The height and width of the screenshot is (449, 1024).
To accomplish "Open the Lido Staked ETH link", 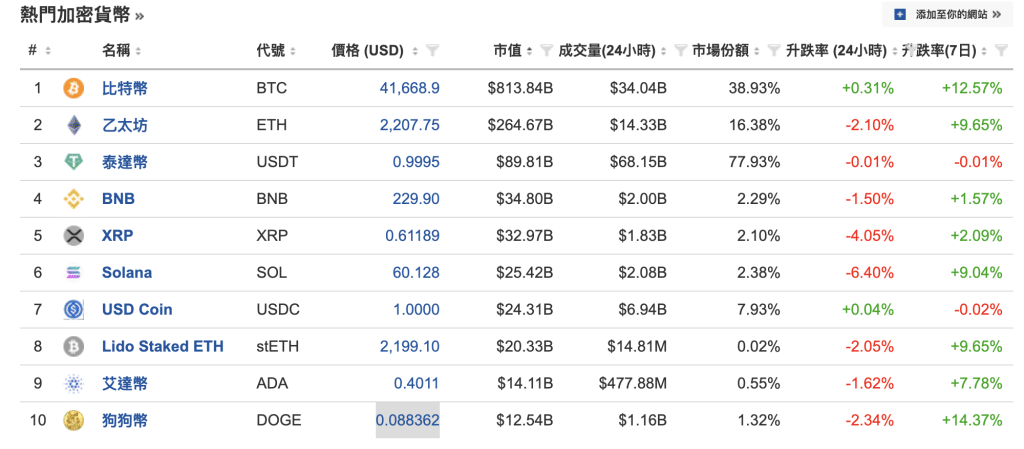I will pos(163,347).
